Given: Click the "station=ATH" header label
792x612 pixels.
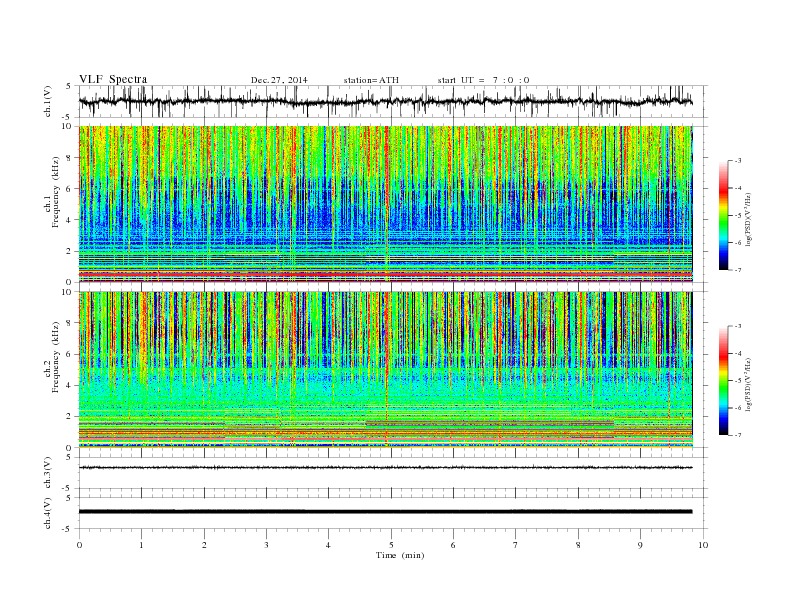Looking at the screenshot, I should [371, 80].
